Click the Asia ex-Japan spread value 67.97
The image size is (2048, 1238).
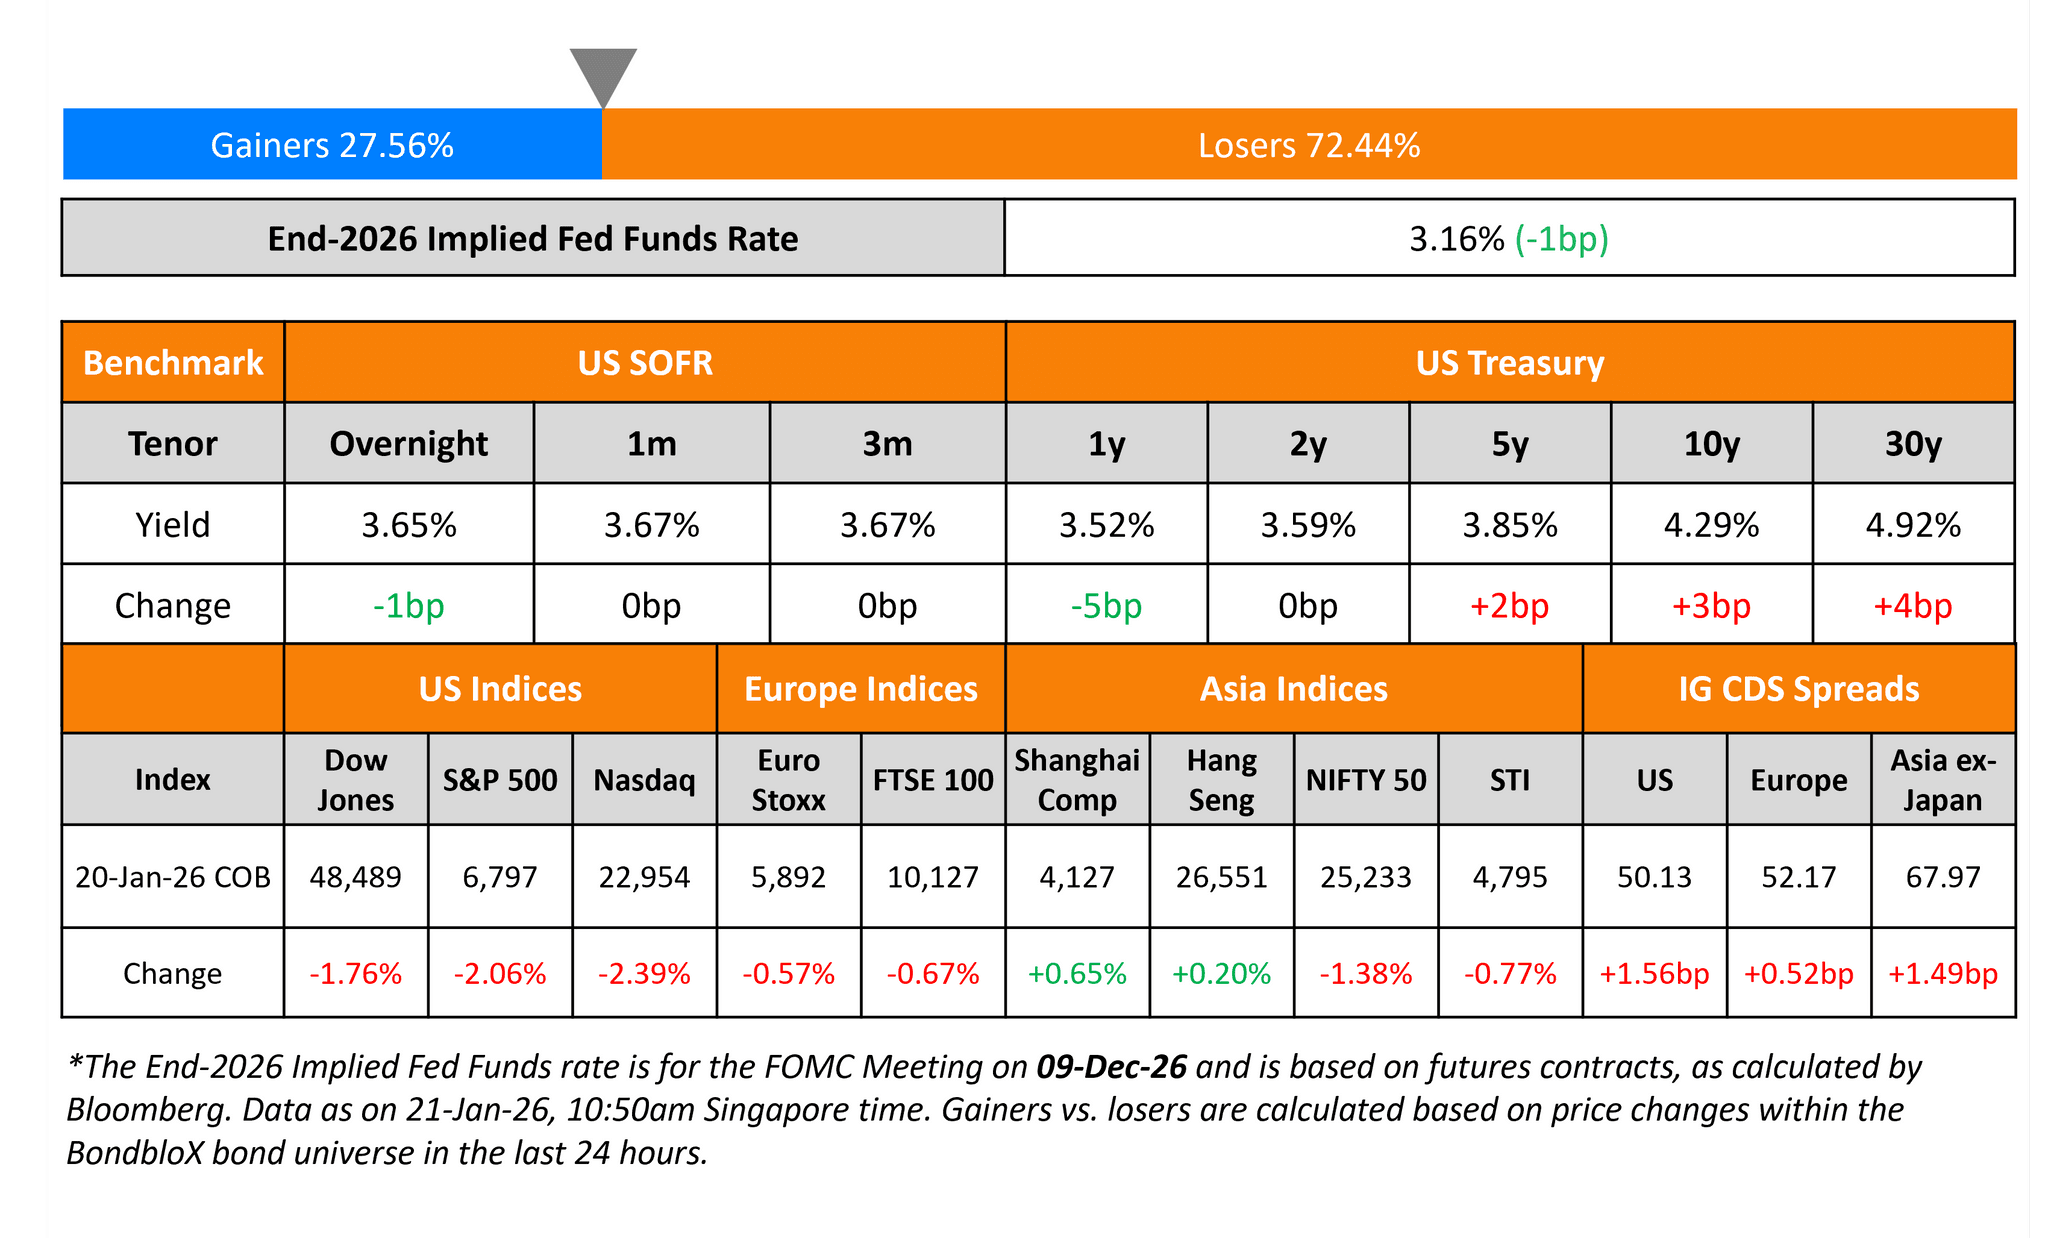1942,877
